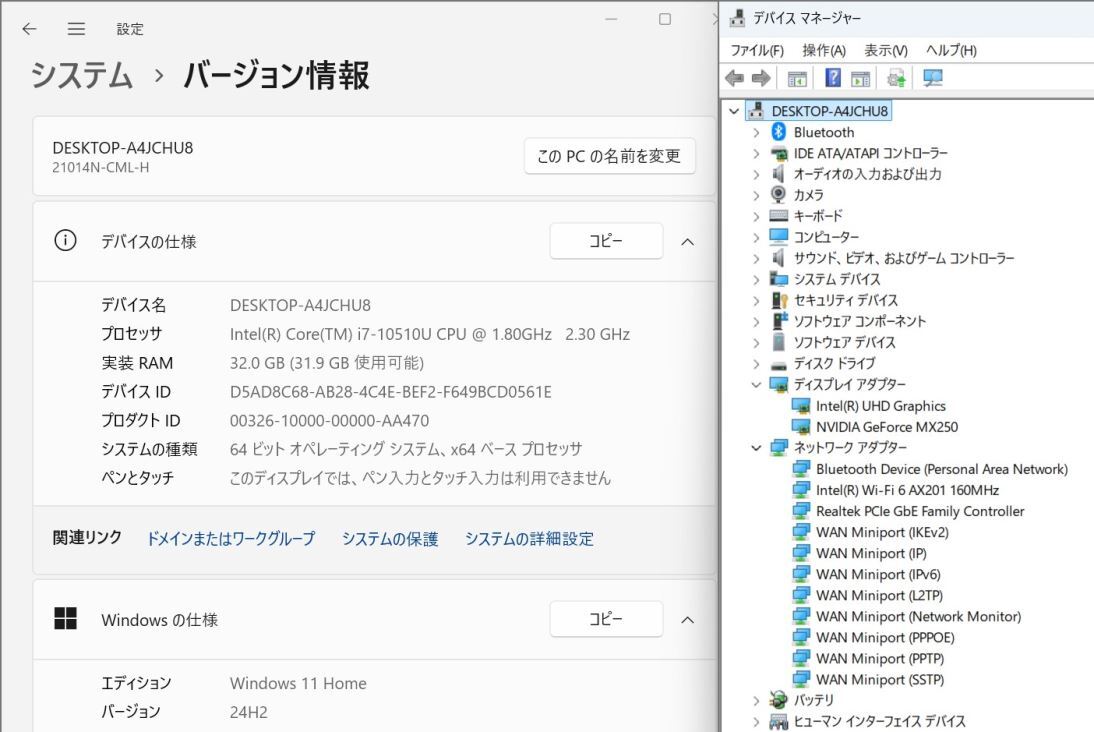Click the Intel(R) UHD Graphics adapter icon
The height and width of the screenshot is (732, 1094).
801,405
